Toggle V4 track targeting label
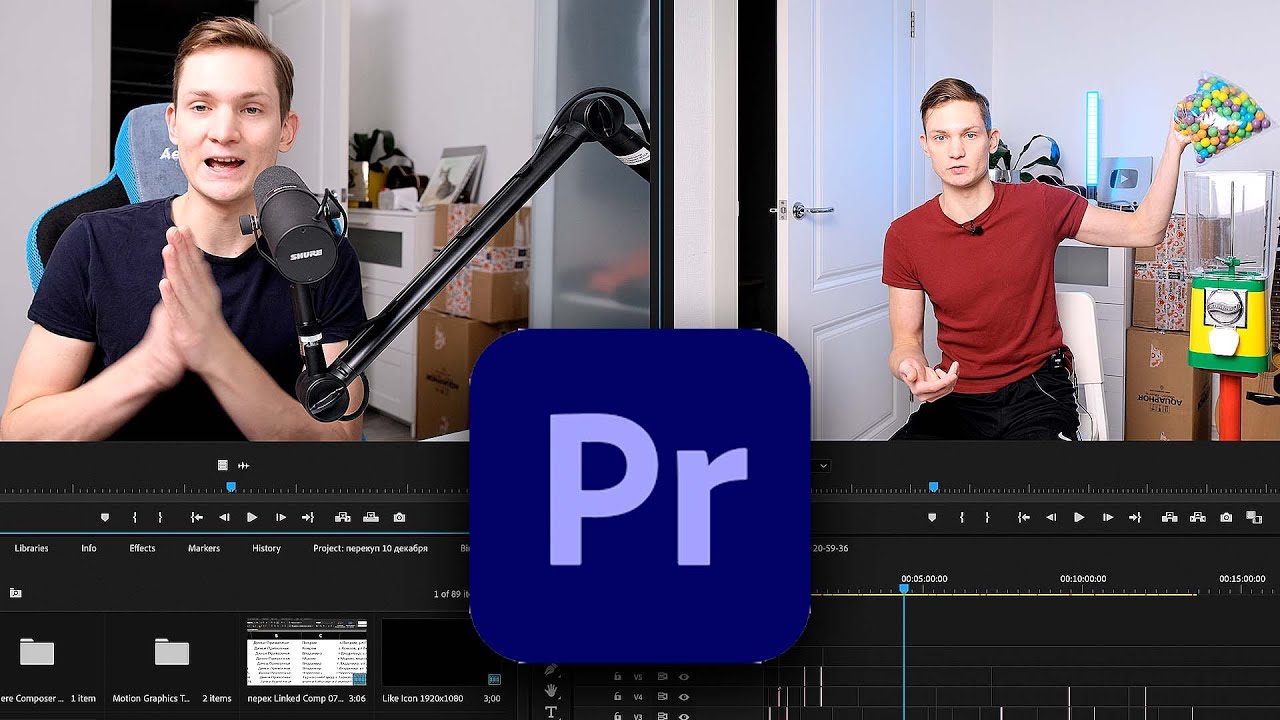Viewport: 1280px width, 720px height. coord(638,697)
